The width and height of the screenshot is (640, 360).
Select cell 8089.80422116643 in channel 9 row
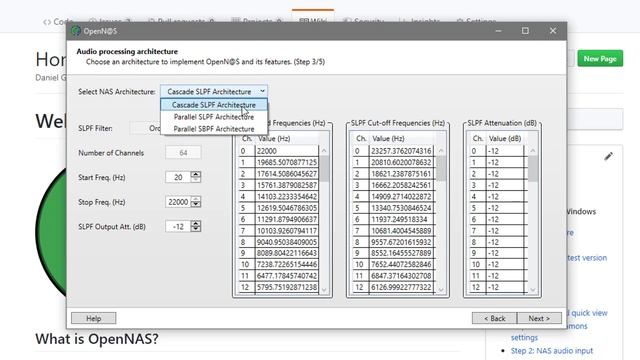[x=287, y=253]
